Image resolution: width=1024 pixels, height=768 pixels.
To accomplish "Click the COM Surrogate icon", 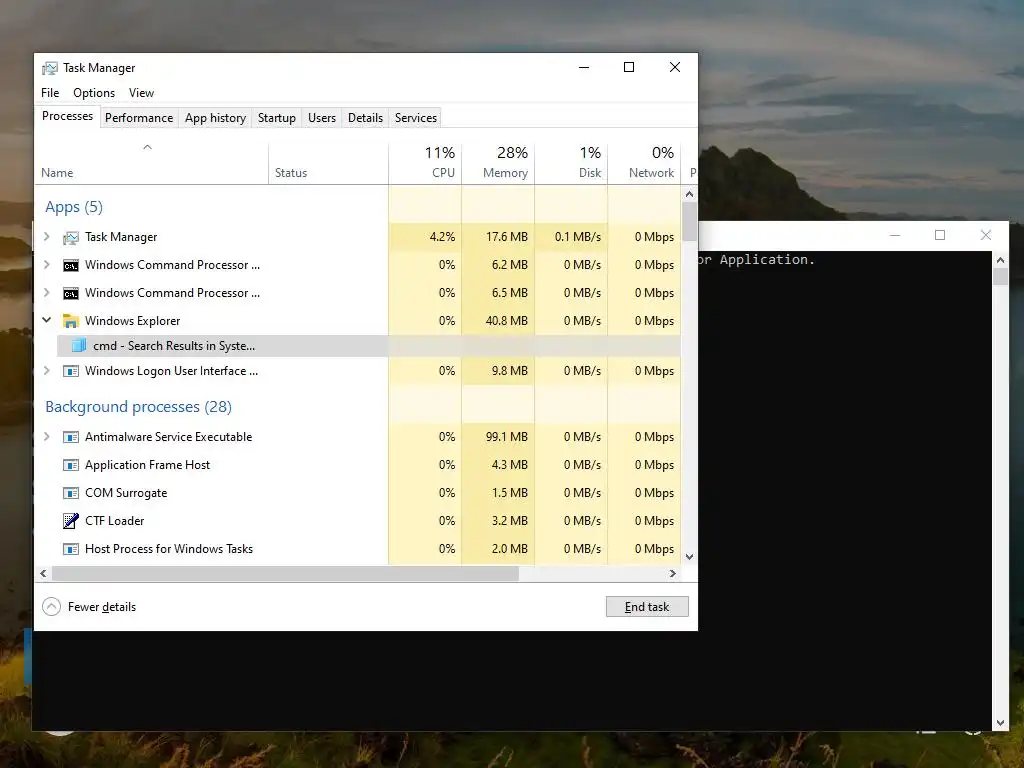I will coord(71,493).
